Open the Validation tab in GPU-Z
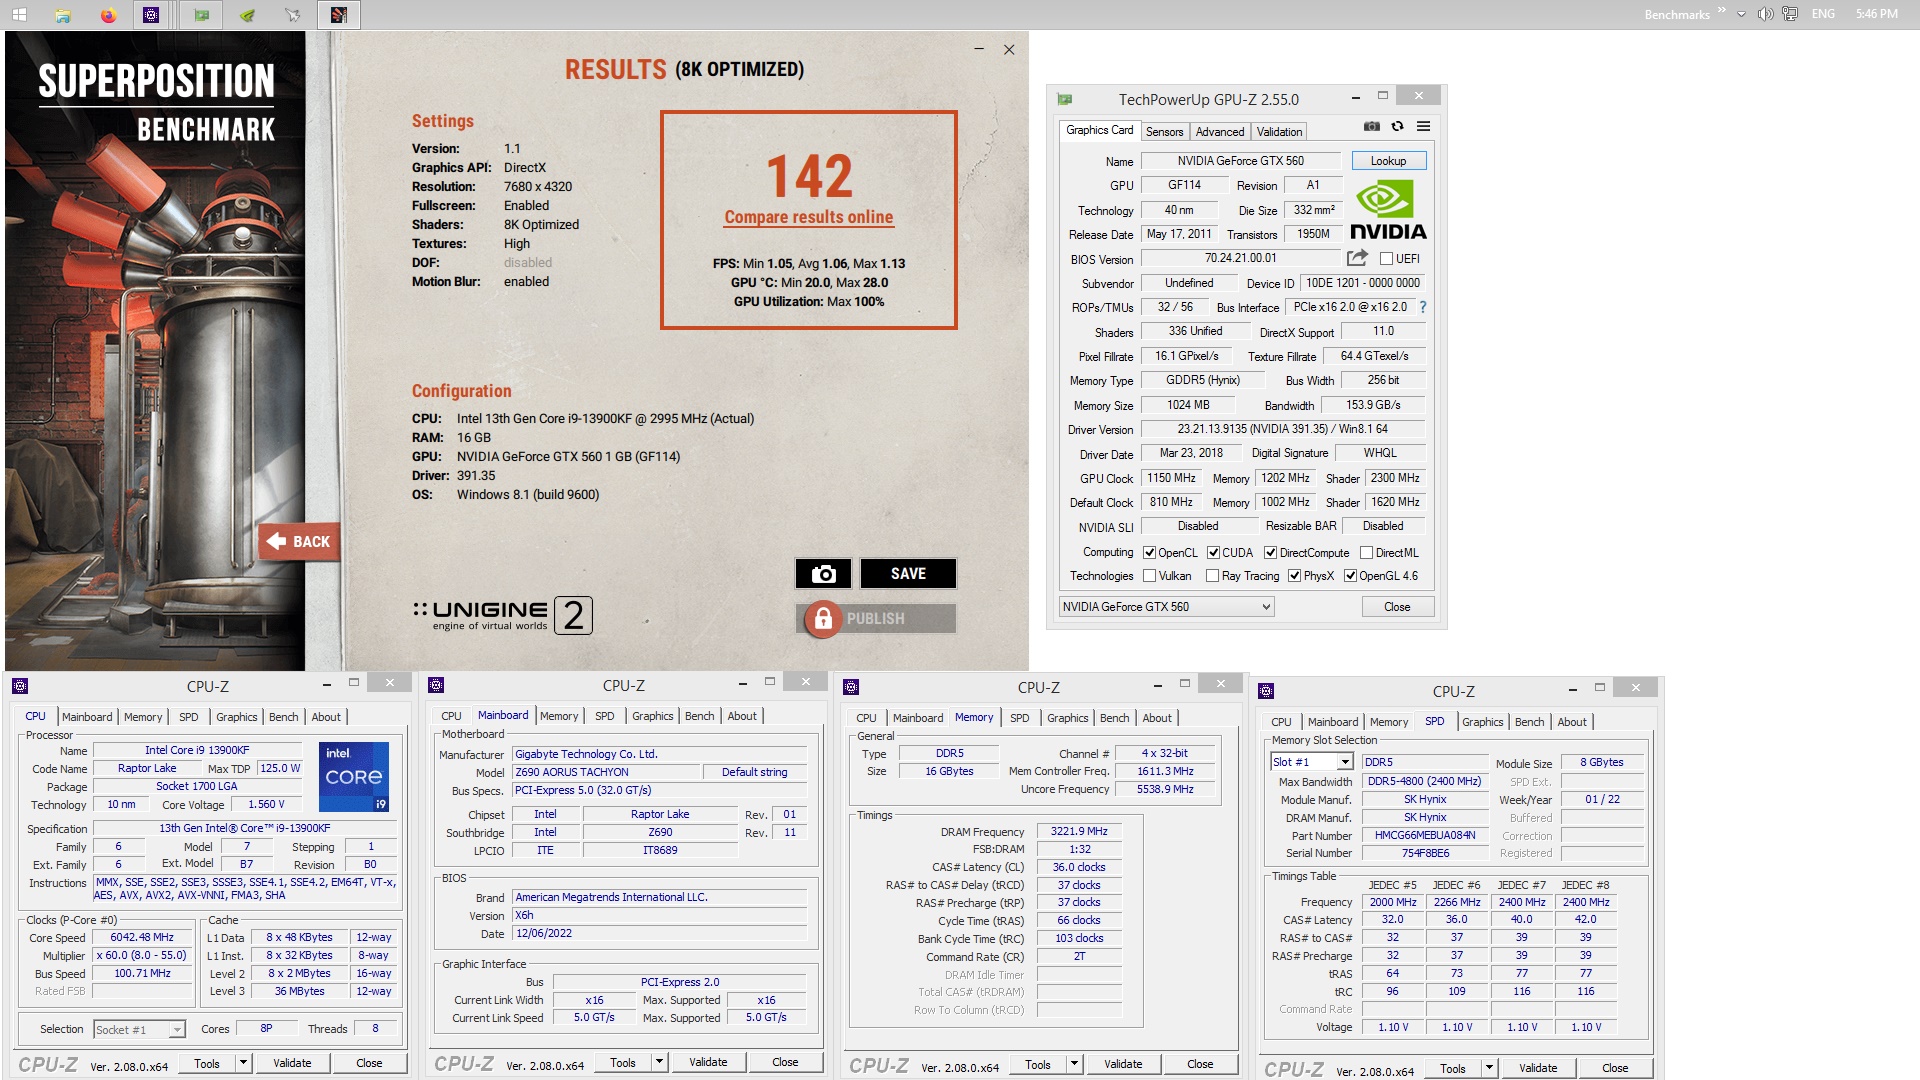Viewport: 1920px width, 1080px height. pos(1279,132)
